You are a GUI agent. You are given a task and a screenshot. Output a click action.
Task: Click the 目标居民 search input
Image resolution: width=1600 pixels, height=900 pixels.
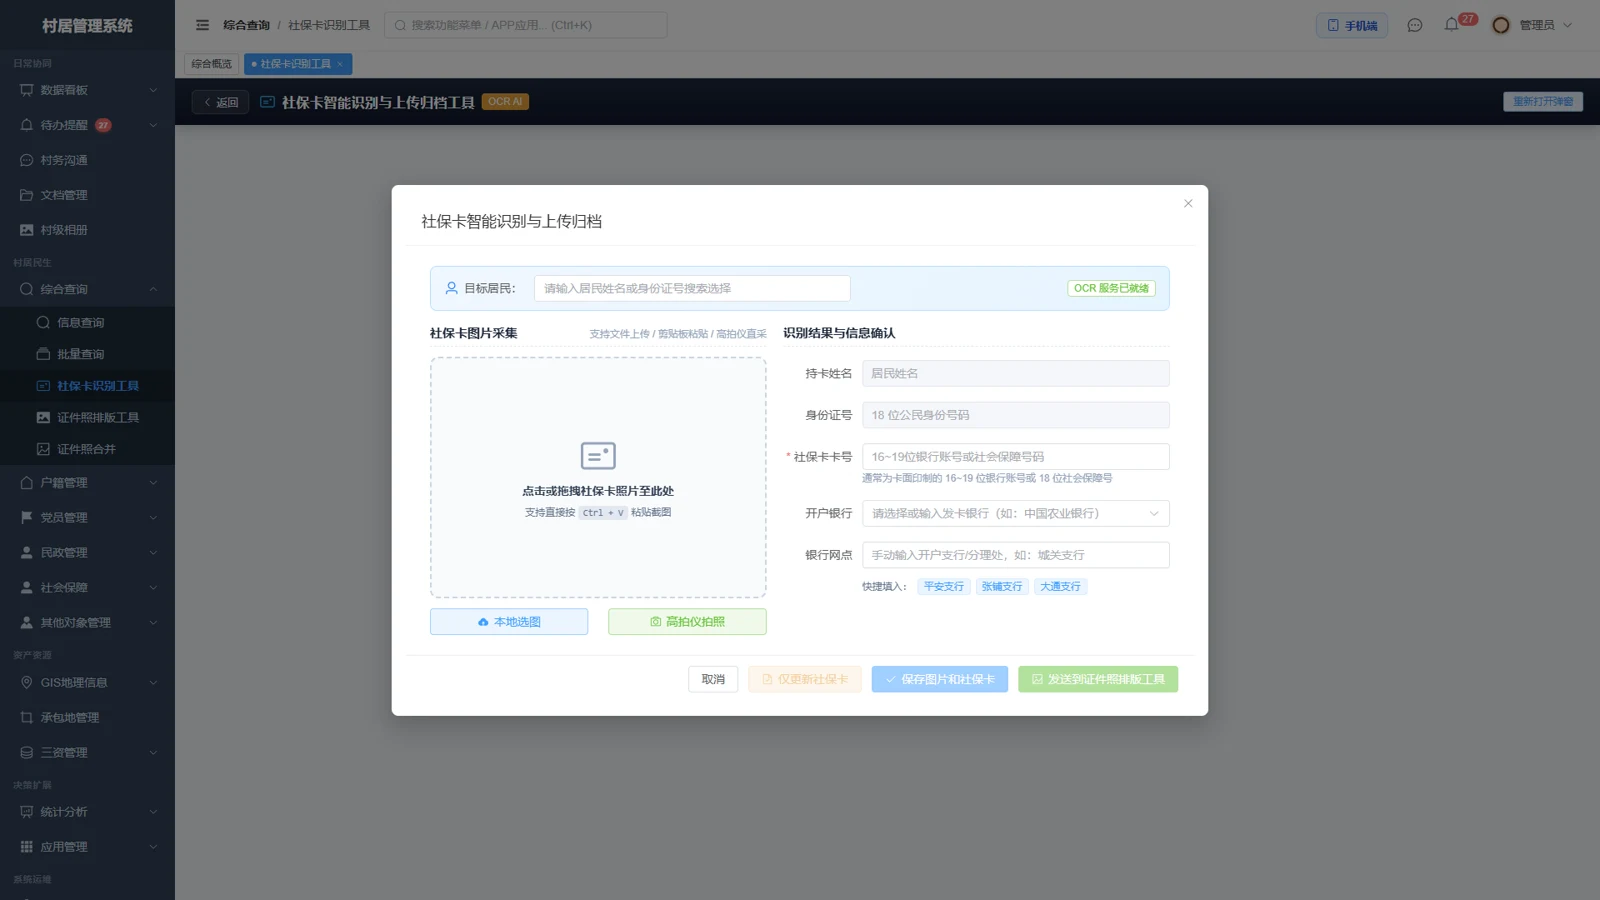692,288
